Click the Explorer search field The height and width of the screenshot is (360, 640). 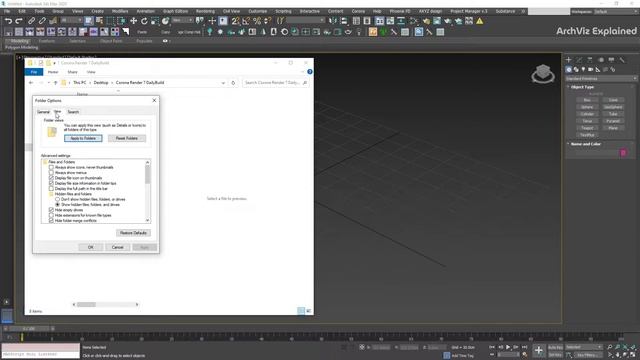coord(275,83)
